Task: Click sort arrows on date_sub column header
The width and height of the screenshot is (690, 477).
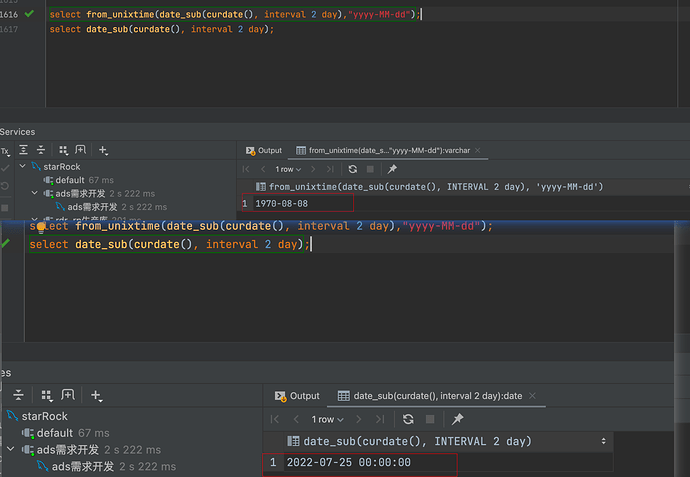Action: tap(603, 441)
